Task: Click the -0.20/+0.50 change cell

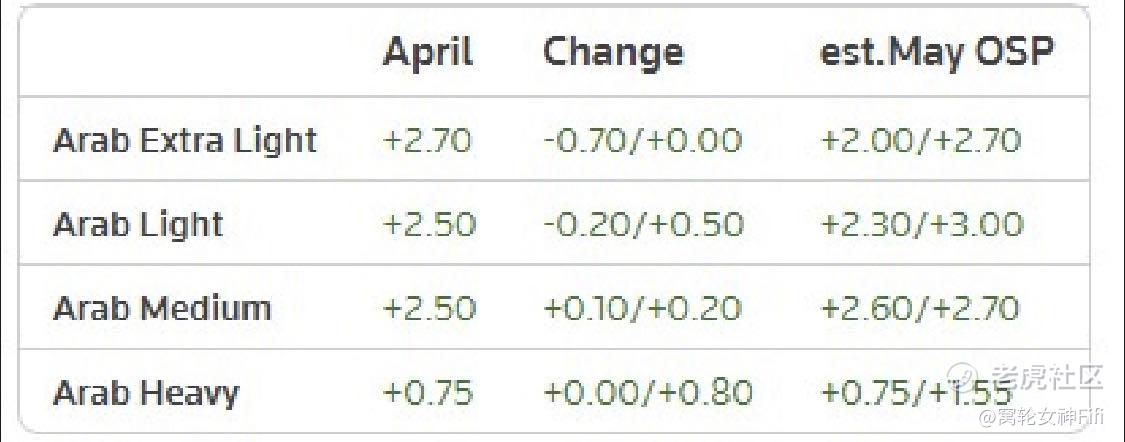Action: click(x=644, y=225)
